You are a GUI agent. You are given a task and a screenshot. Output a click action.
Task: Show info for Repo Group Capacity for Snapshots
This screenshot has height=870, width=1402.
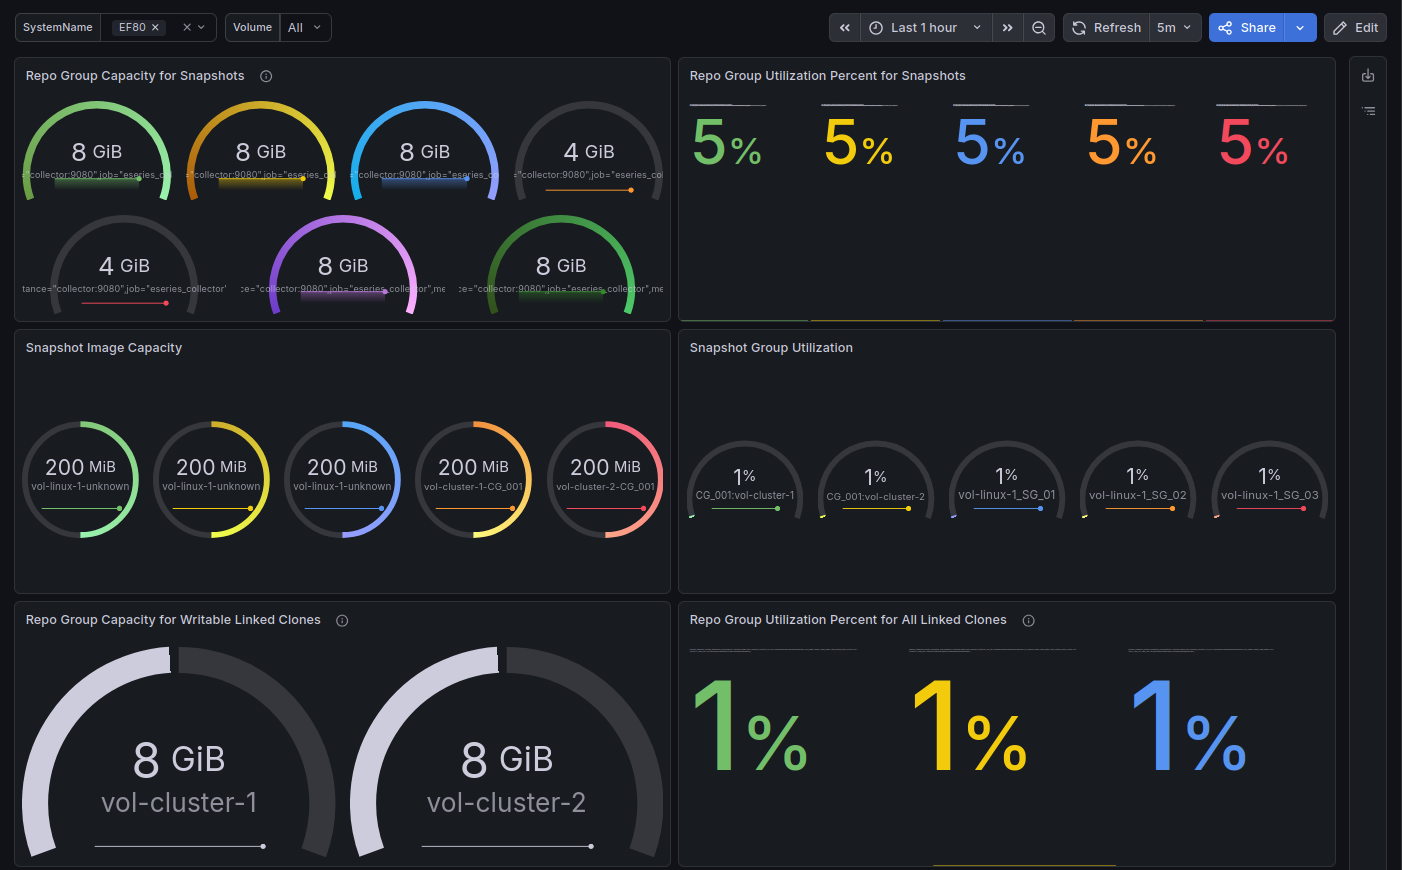pos(266,76)
